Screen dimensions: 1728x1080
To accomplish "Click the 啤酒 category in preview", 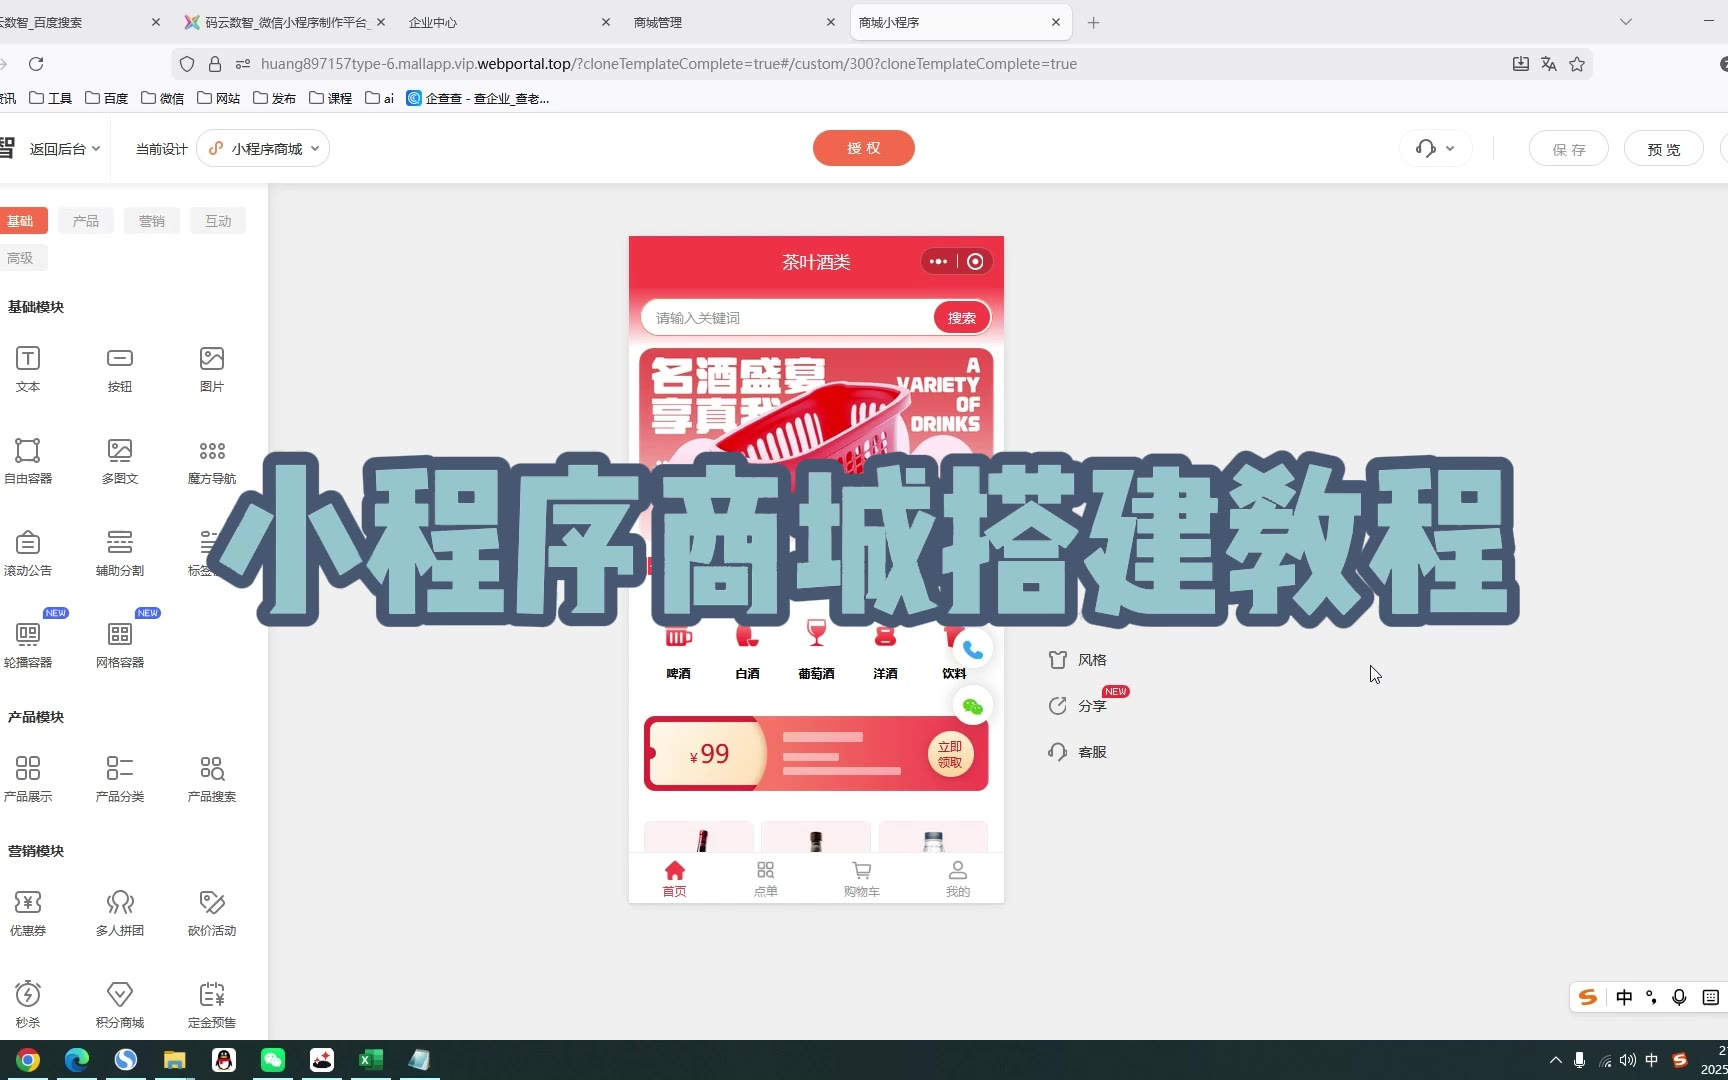I will 678,654.
